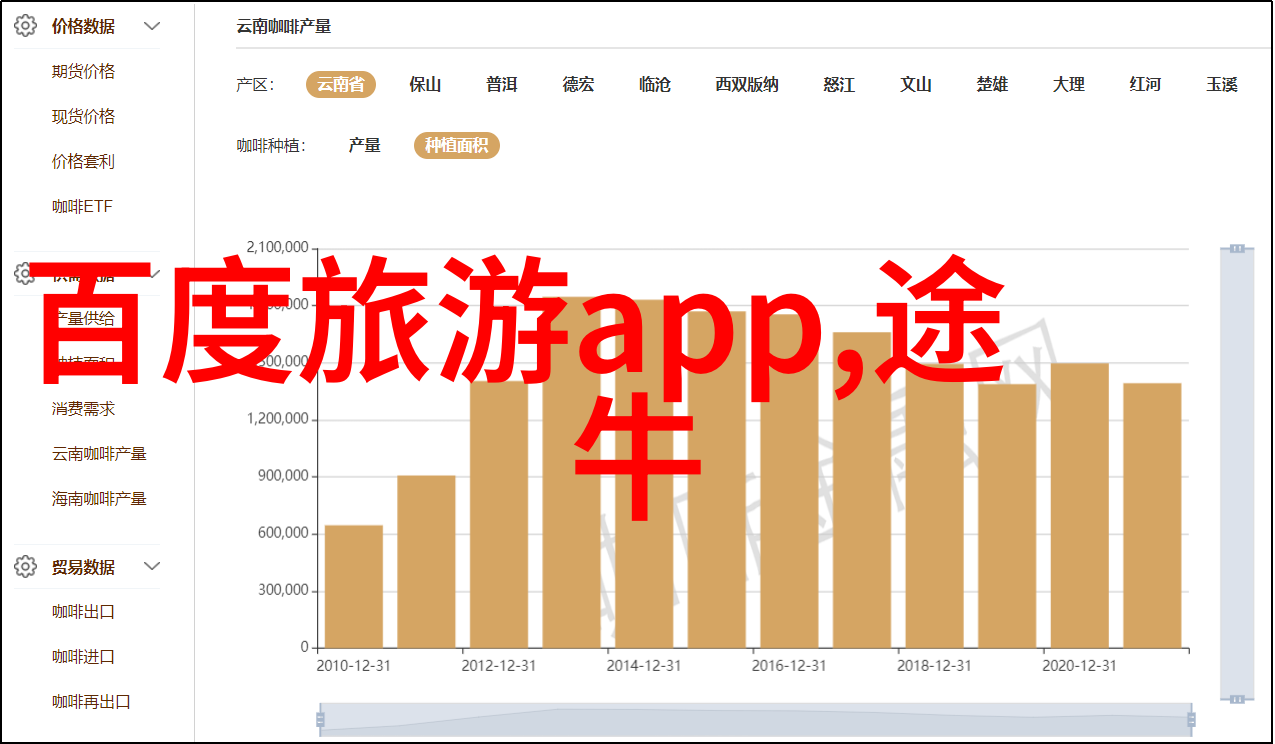Click the gear icon beside 价格数据
1275x744 pixels.
point(26,26)
